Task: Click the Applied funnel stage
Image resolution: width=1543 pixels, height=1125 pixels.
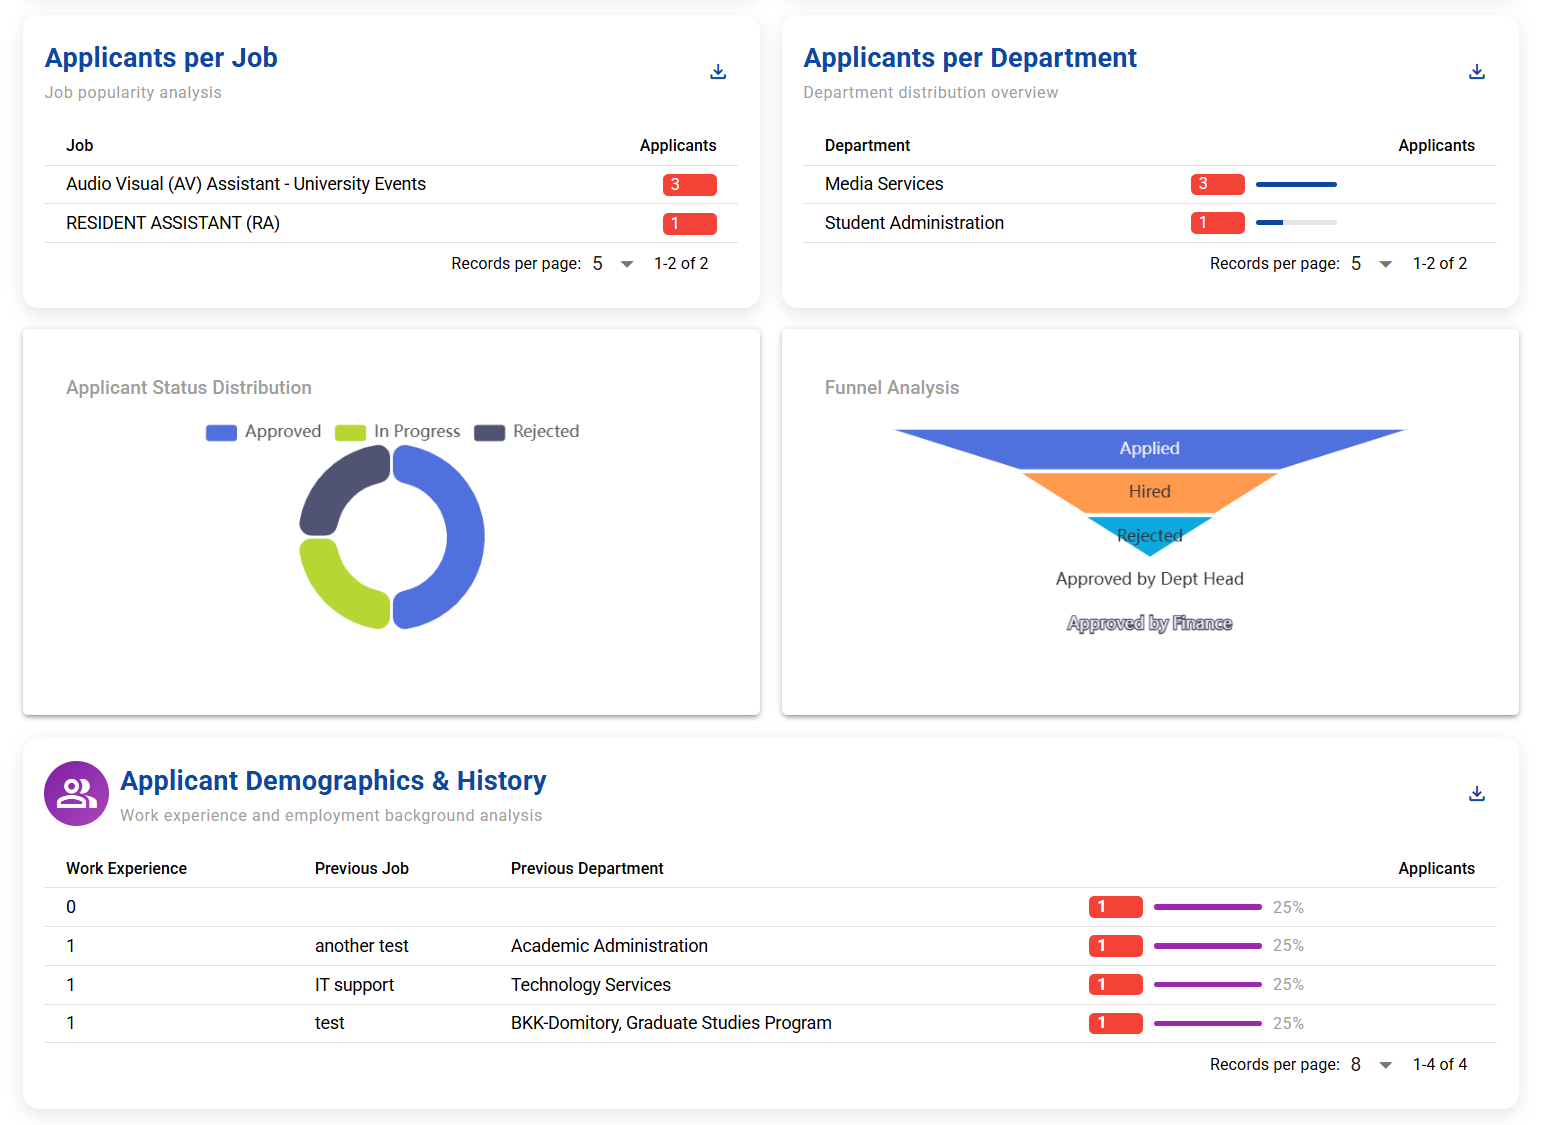Action: point(1149,449)
